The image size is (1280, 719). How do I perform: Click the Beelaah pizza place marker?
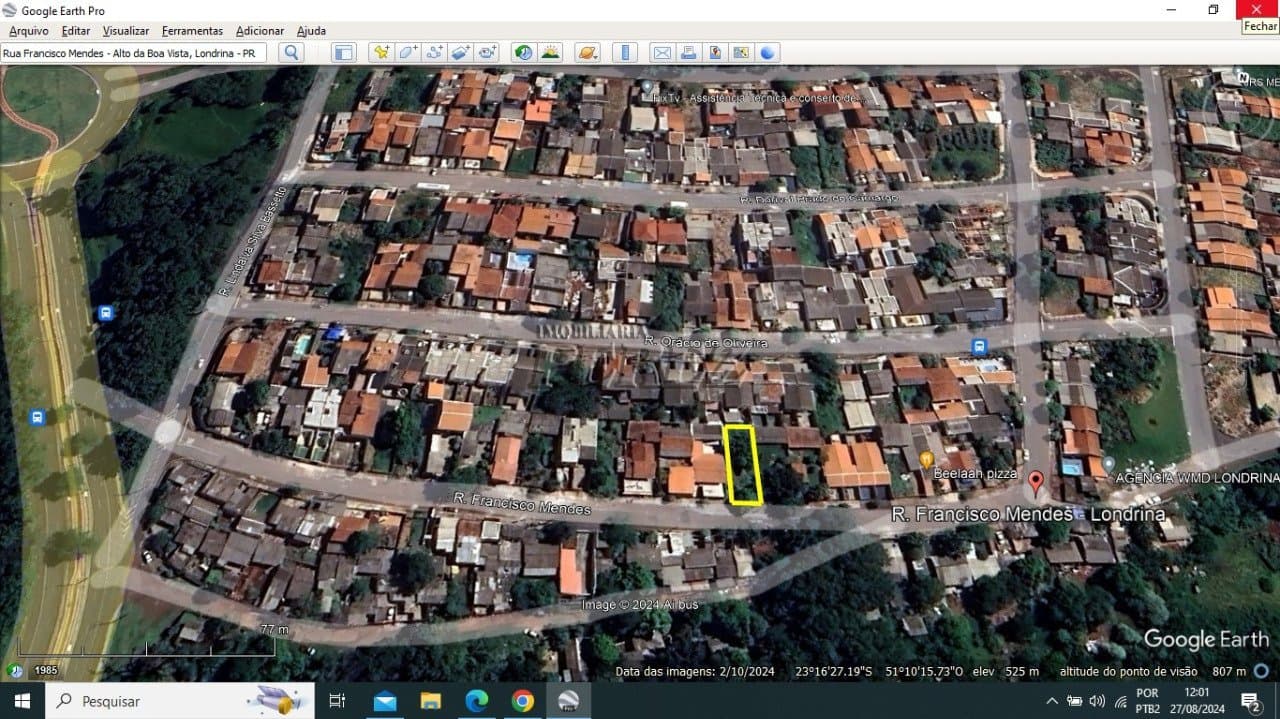[x=926, y=459]
